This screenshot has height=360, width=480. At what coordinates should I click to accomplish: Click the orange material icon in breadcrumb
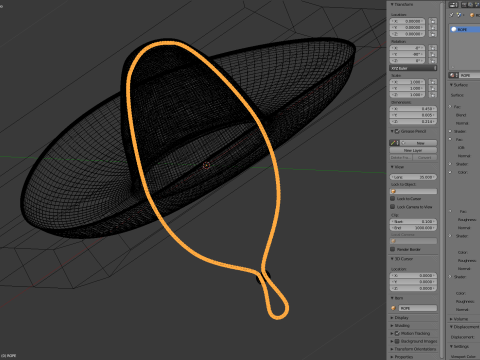[x=472, y=15]
